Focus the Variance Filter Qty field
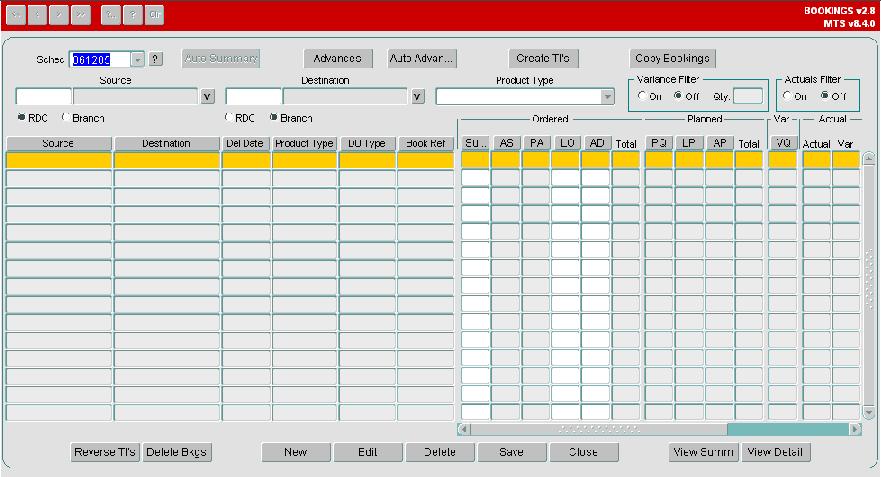881x477 pixels. click(748, 96)
